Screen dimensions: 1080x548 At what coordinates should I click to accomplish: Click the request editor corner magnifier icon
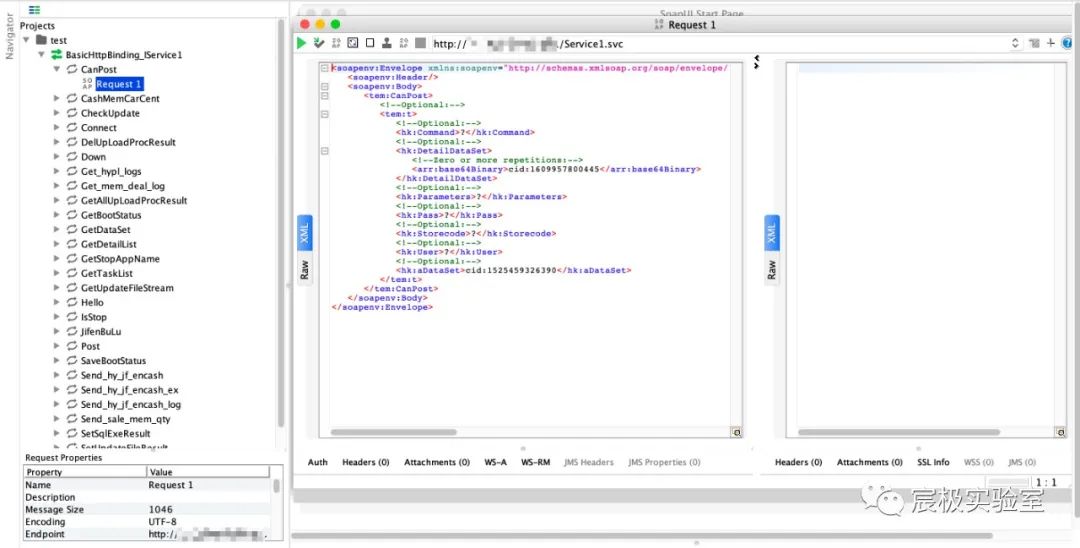tap(736, 432)
